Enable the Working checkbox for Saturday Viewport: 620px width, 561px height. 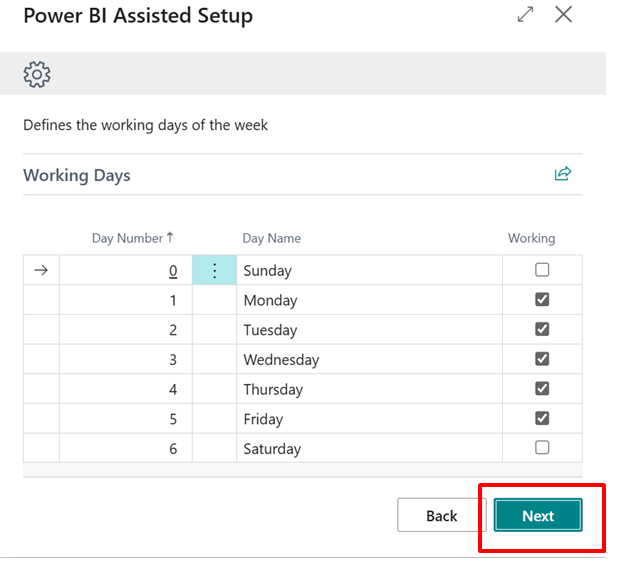542,448
